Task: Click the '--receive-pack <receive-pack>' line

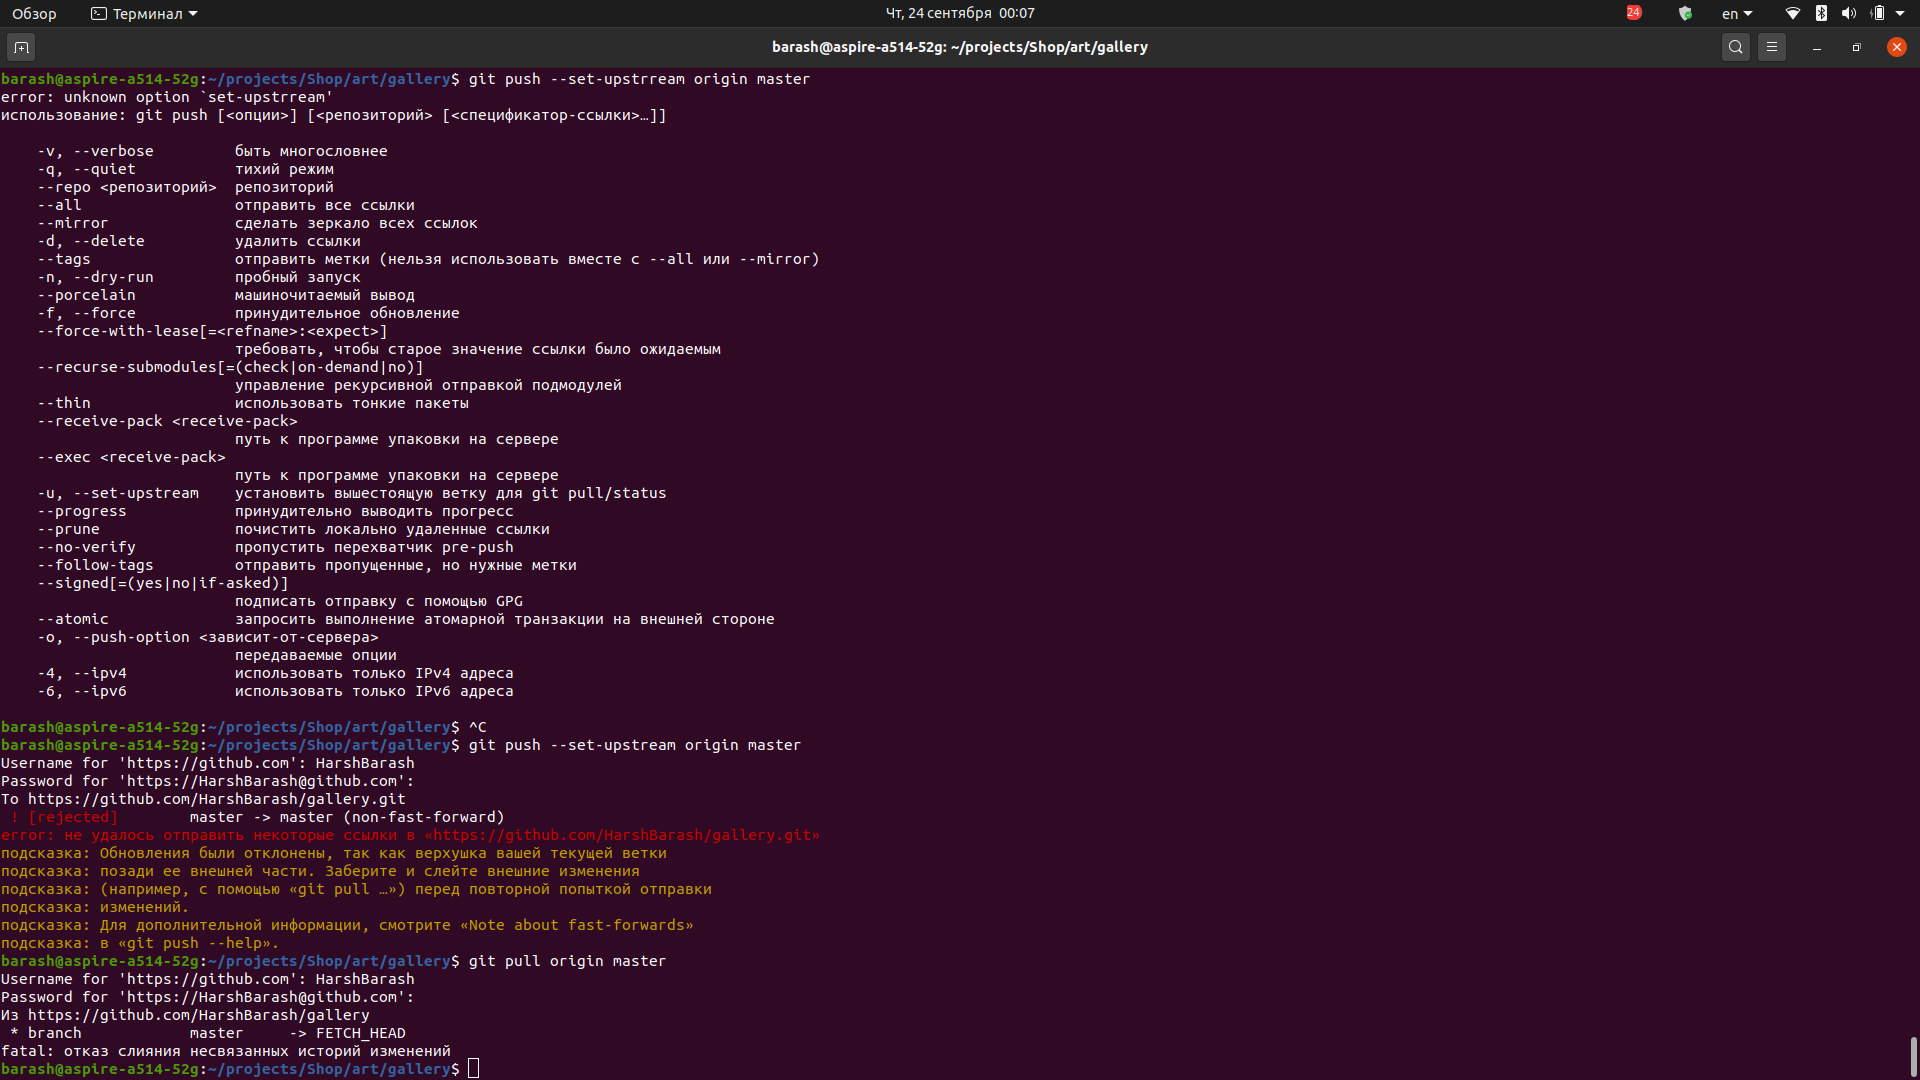Action: click(x=167, y=421)
